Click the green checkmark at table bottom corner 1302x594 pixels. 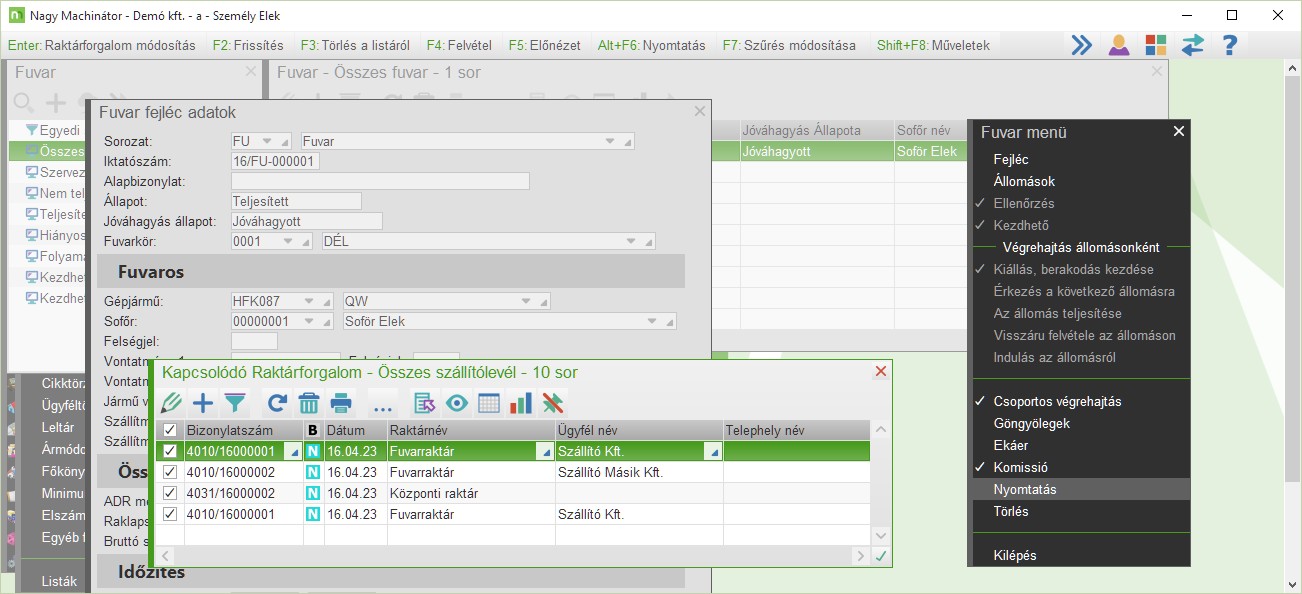(x=881, y=556)
